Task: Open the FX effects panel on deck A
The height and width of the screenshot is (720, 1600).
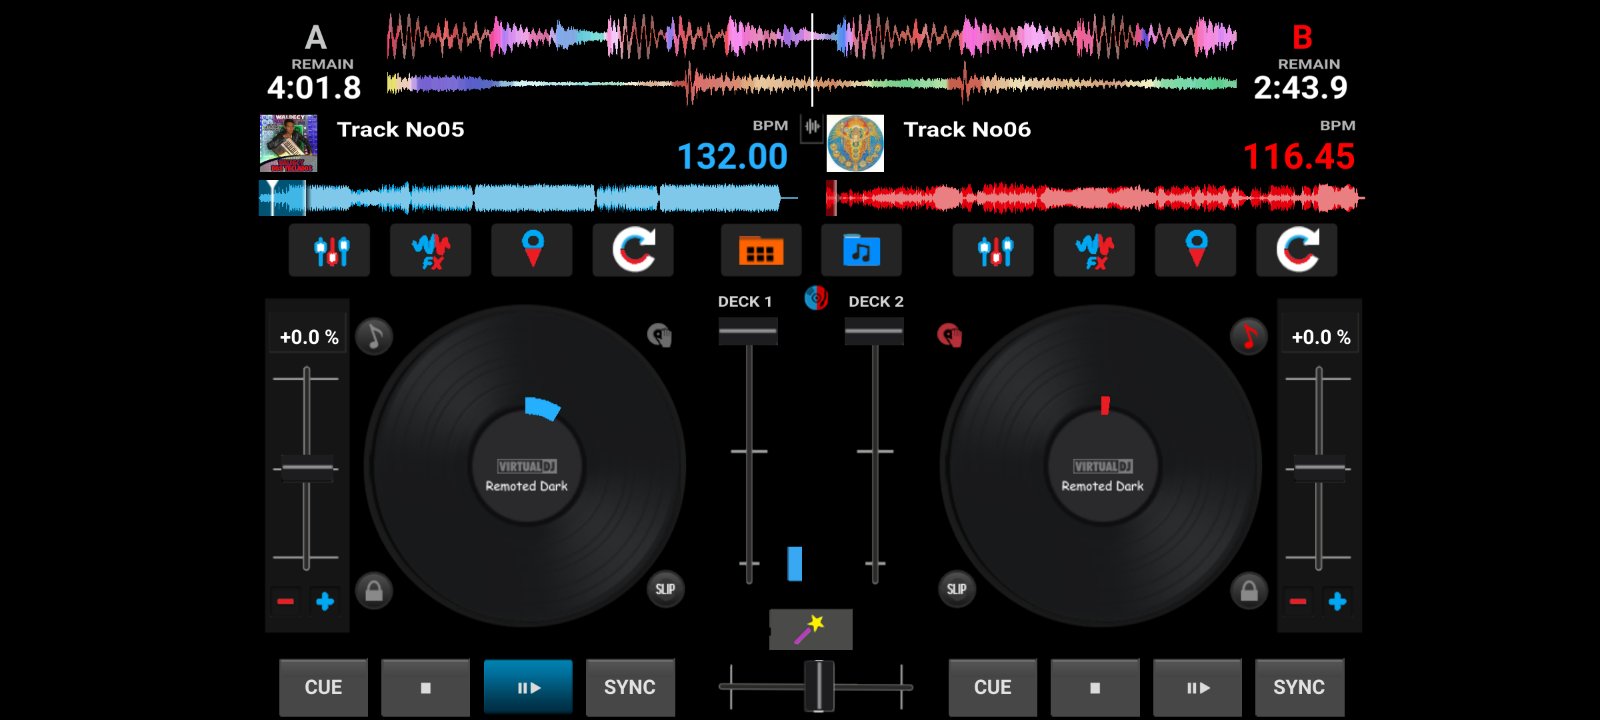Action: pyautogui.click(x=430, y=250)
